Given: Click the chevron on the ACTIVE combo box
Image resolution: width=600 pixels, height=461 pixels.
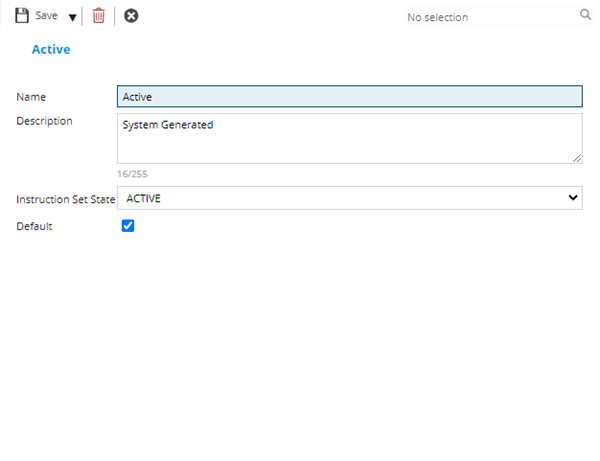Looking at the screenshot, I should 573,198.
